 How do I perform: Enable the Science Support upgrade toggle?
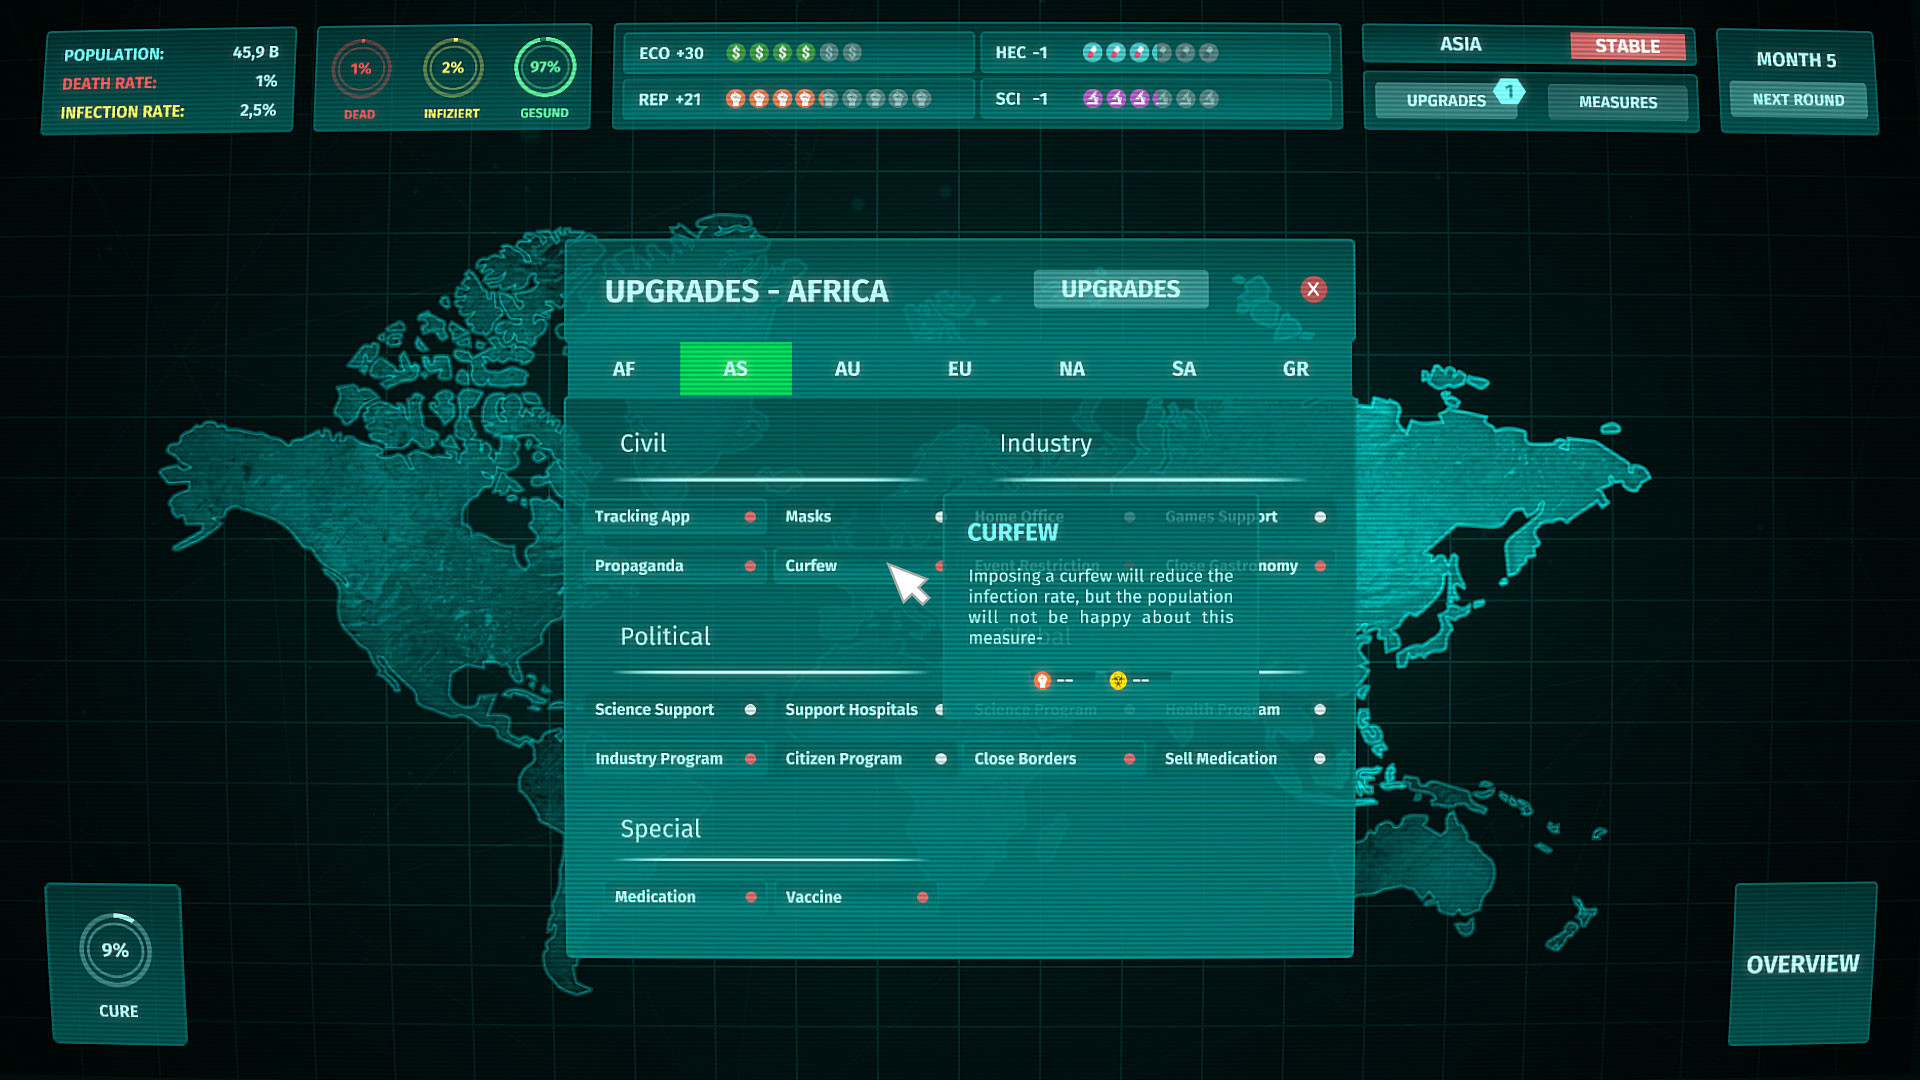point(750,710)
